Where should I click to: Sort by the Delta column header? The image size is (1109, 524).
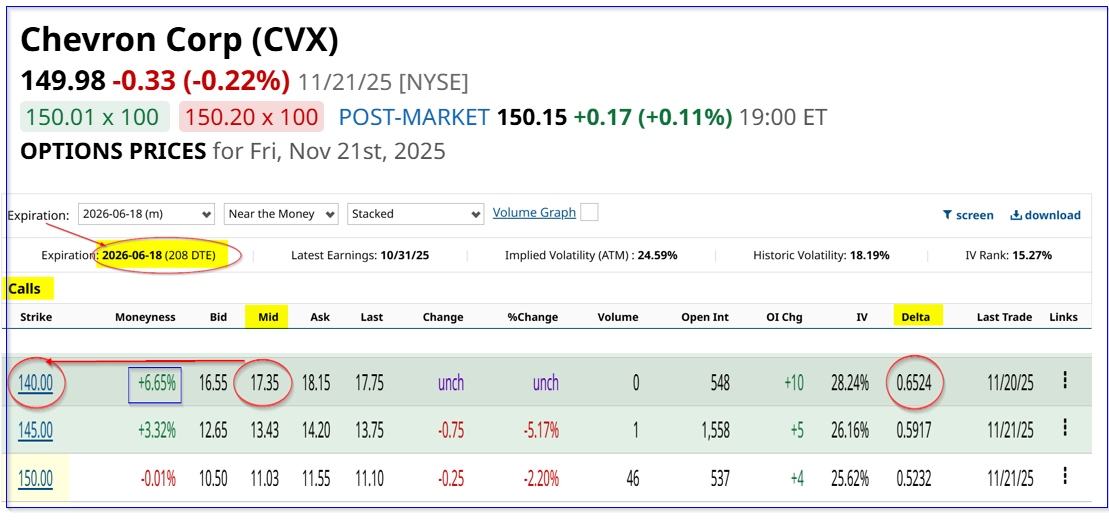point(915,317)
